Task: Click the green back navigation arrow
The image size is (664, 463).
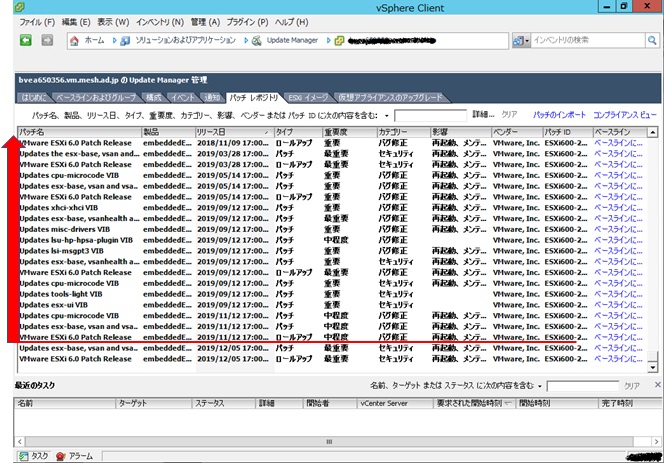Action: click(x=26, y=40)
